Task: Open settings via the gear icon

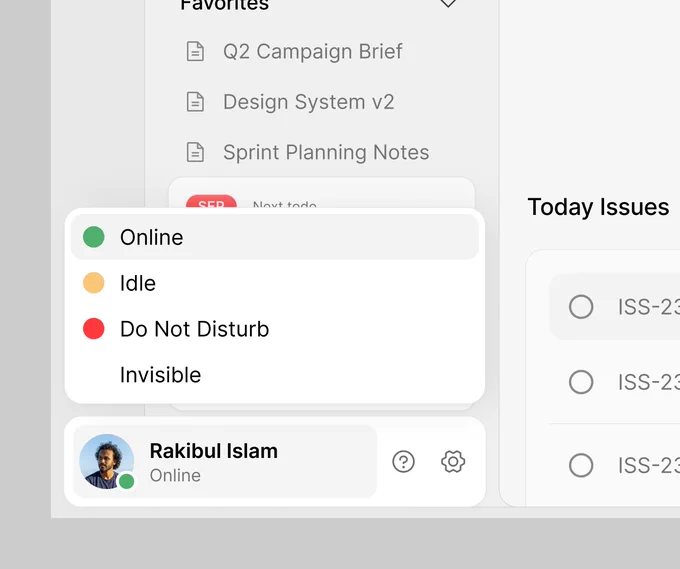Action: point(453,461)
